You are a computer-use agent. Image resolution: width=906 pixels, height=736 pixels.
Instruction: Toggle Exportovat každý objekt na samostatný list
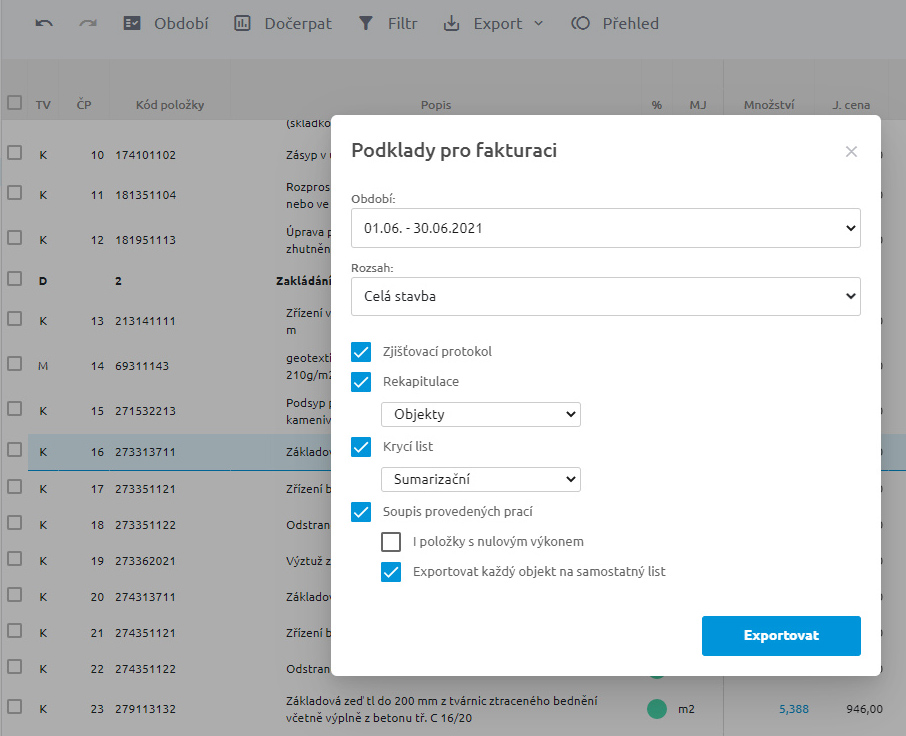pos(391,572)
